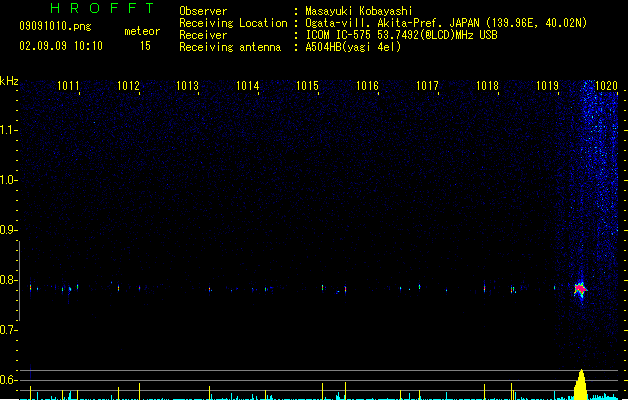The width and height of the screenshot is (629, 400).
Task: Click the 0.9 kHz frequency label
Action: pos(8,230)
